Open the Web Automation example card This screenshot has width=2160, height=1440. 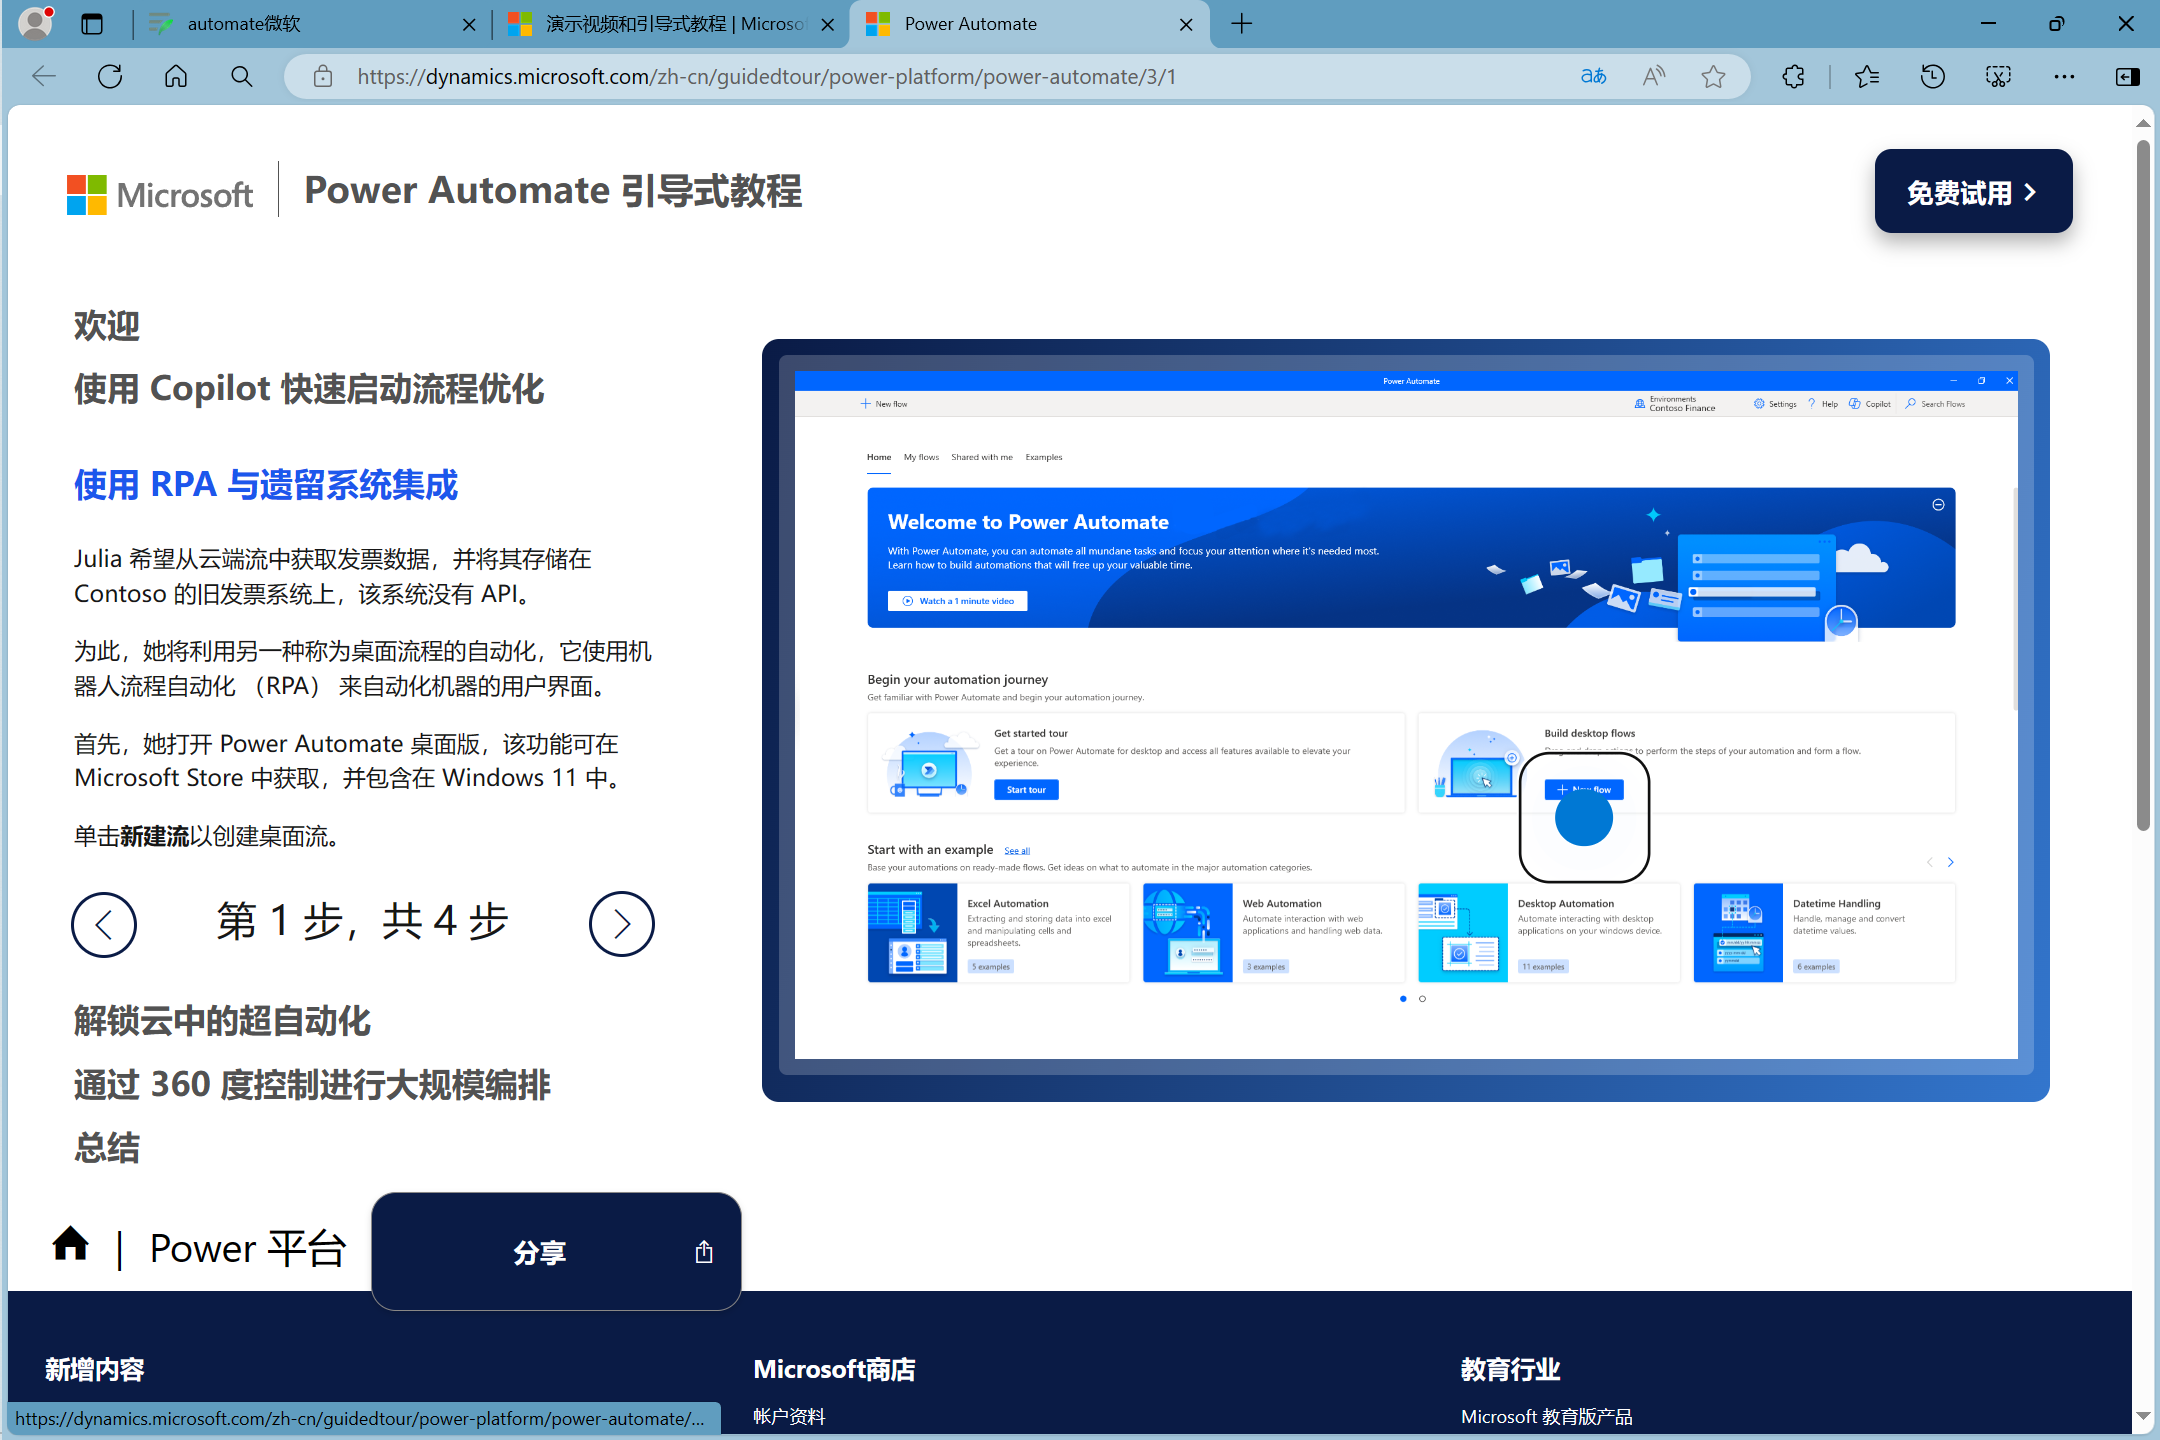coord(1273,932)
